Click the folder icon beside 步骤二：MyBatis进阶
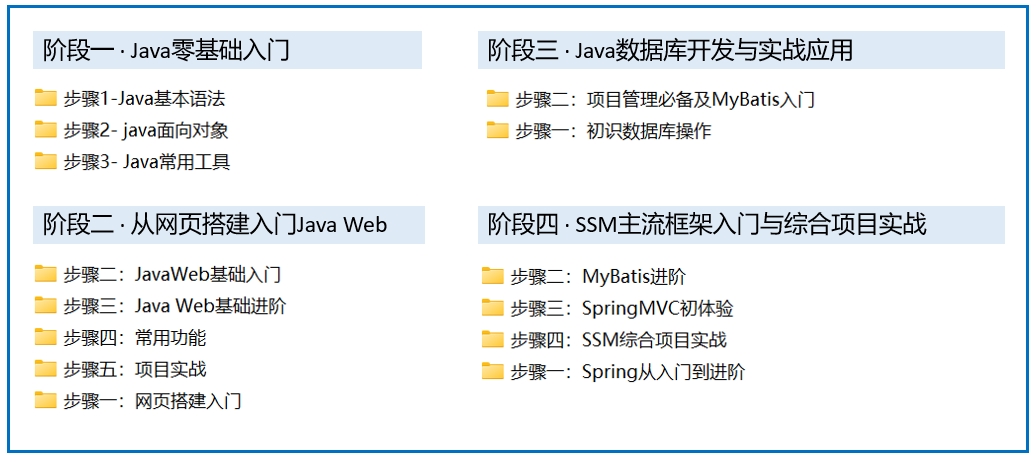Image resolution: width=1036 pixels, height=462 pixels. 492,276
